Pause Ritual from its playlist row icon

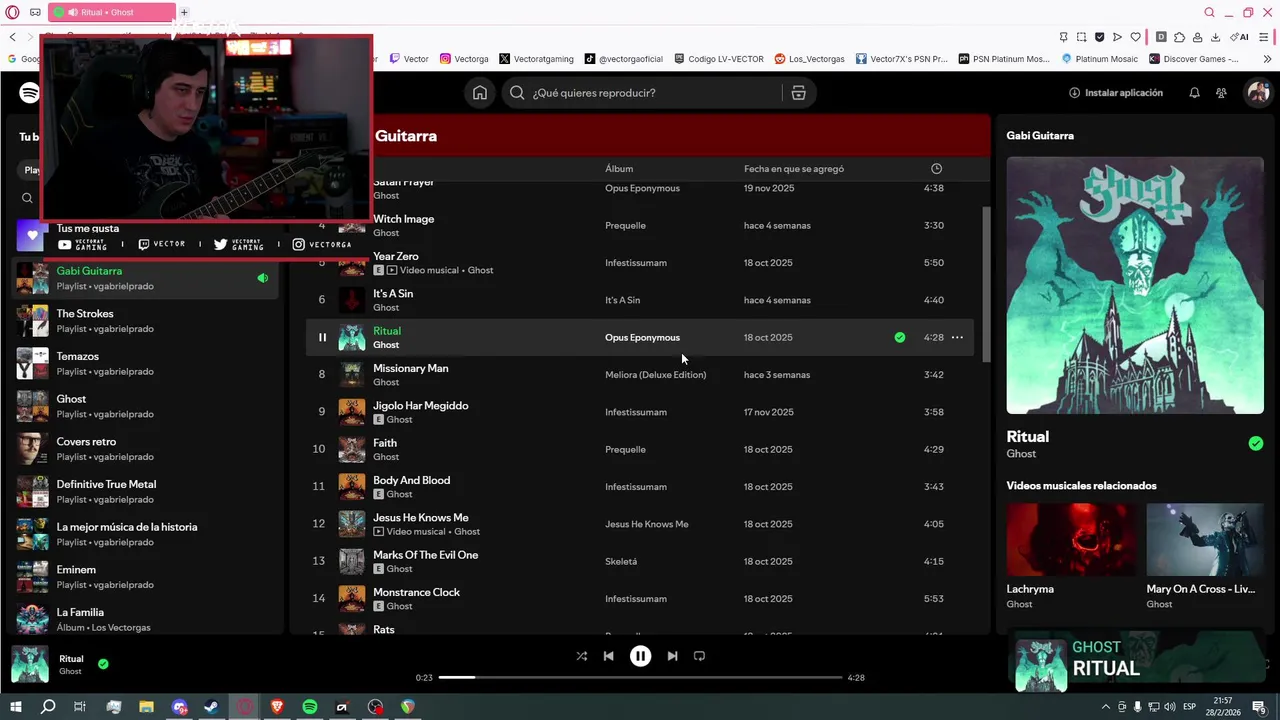[x=322, y=338]
